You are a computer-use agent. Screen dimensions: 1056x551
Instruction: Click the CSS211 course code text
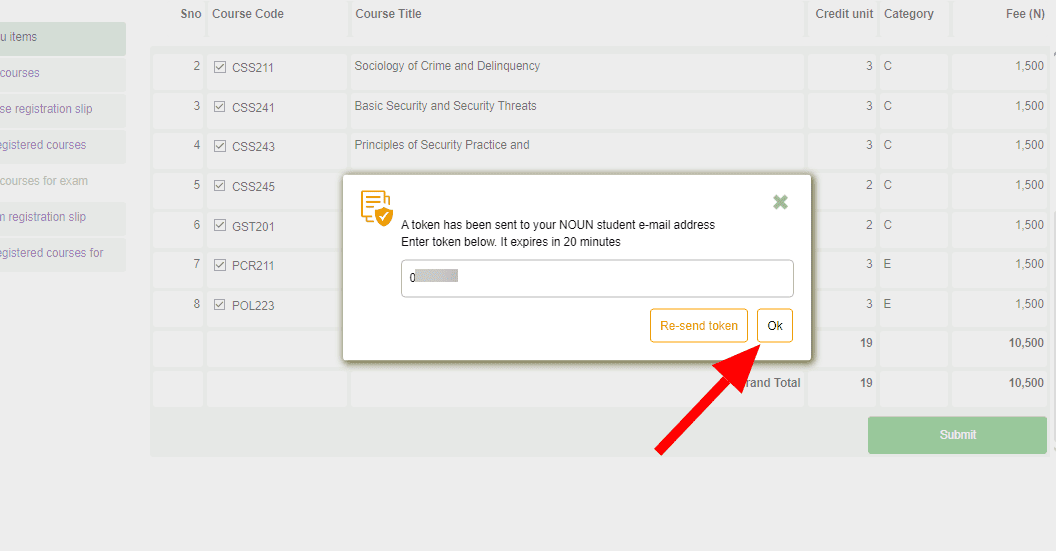pos(253,67)
